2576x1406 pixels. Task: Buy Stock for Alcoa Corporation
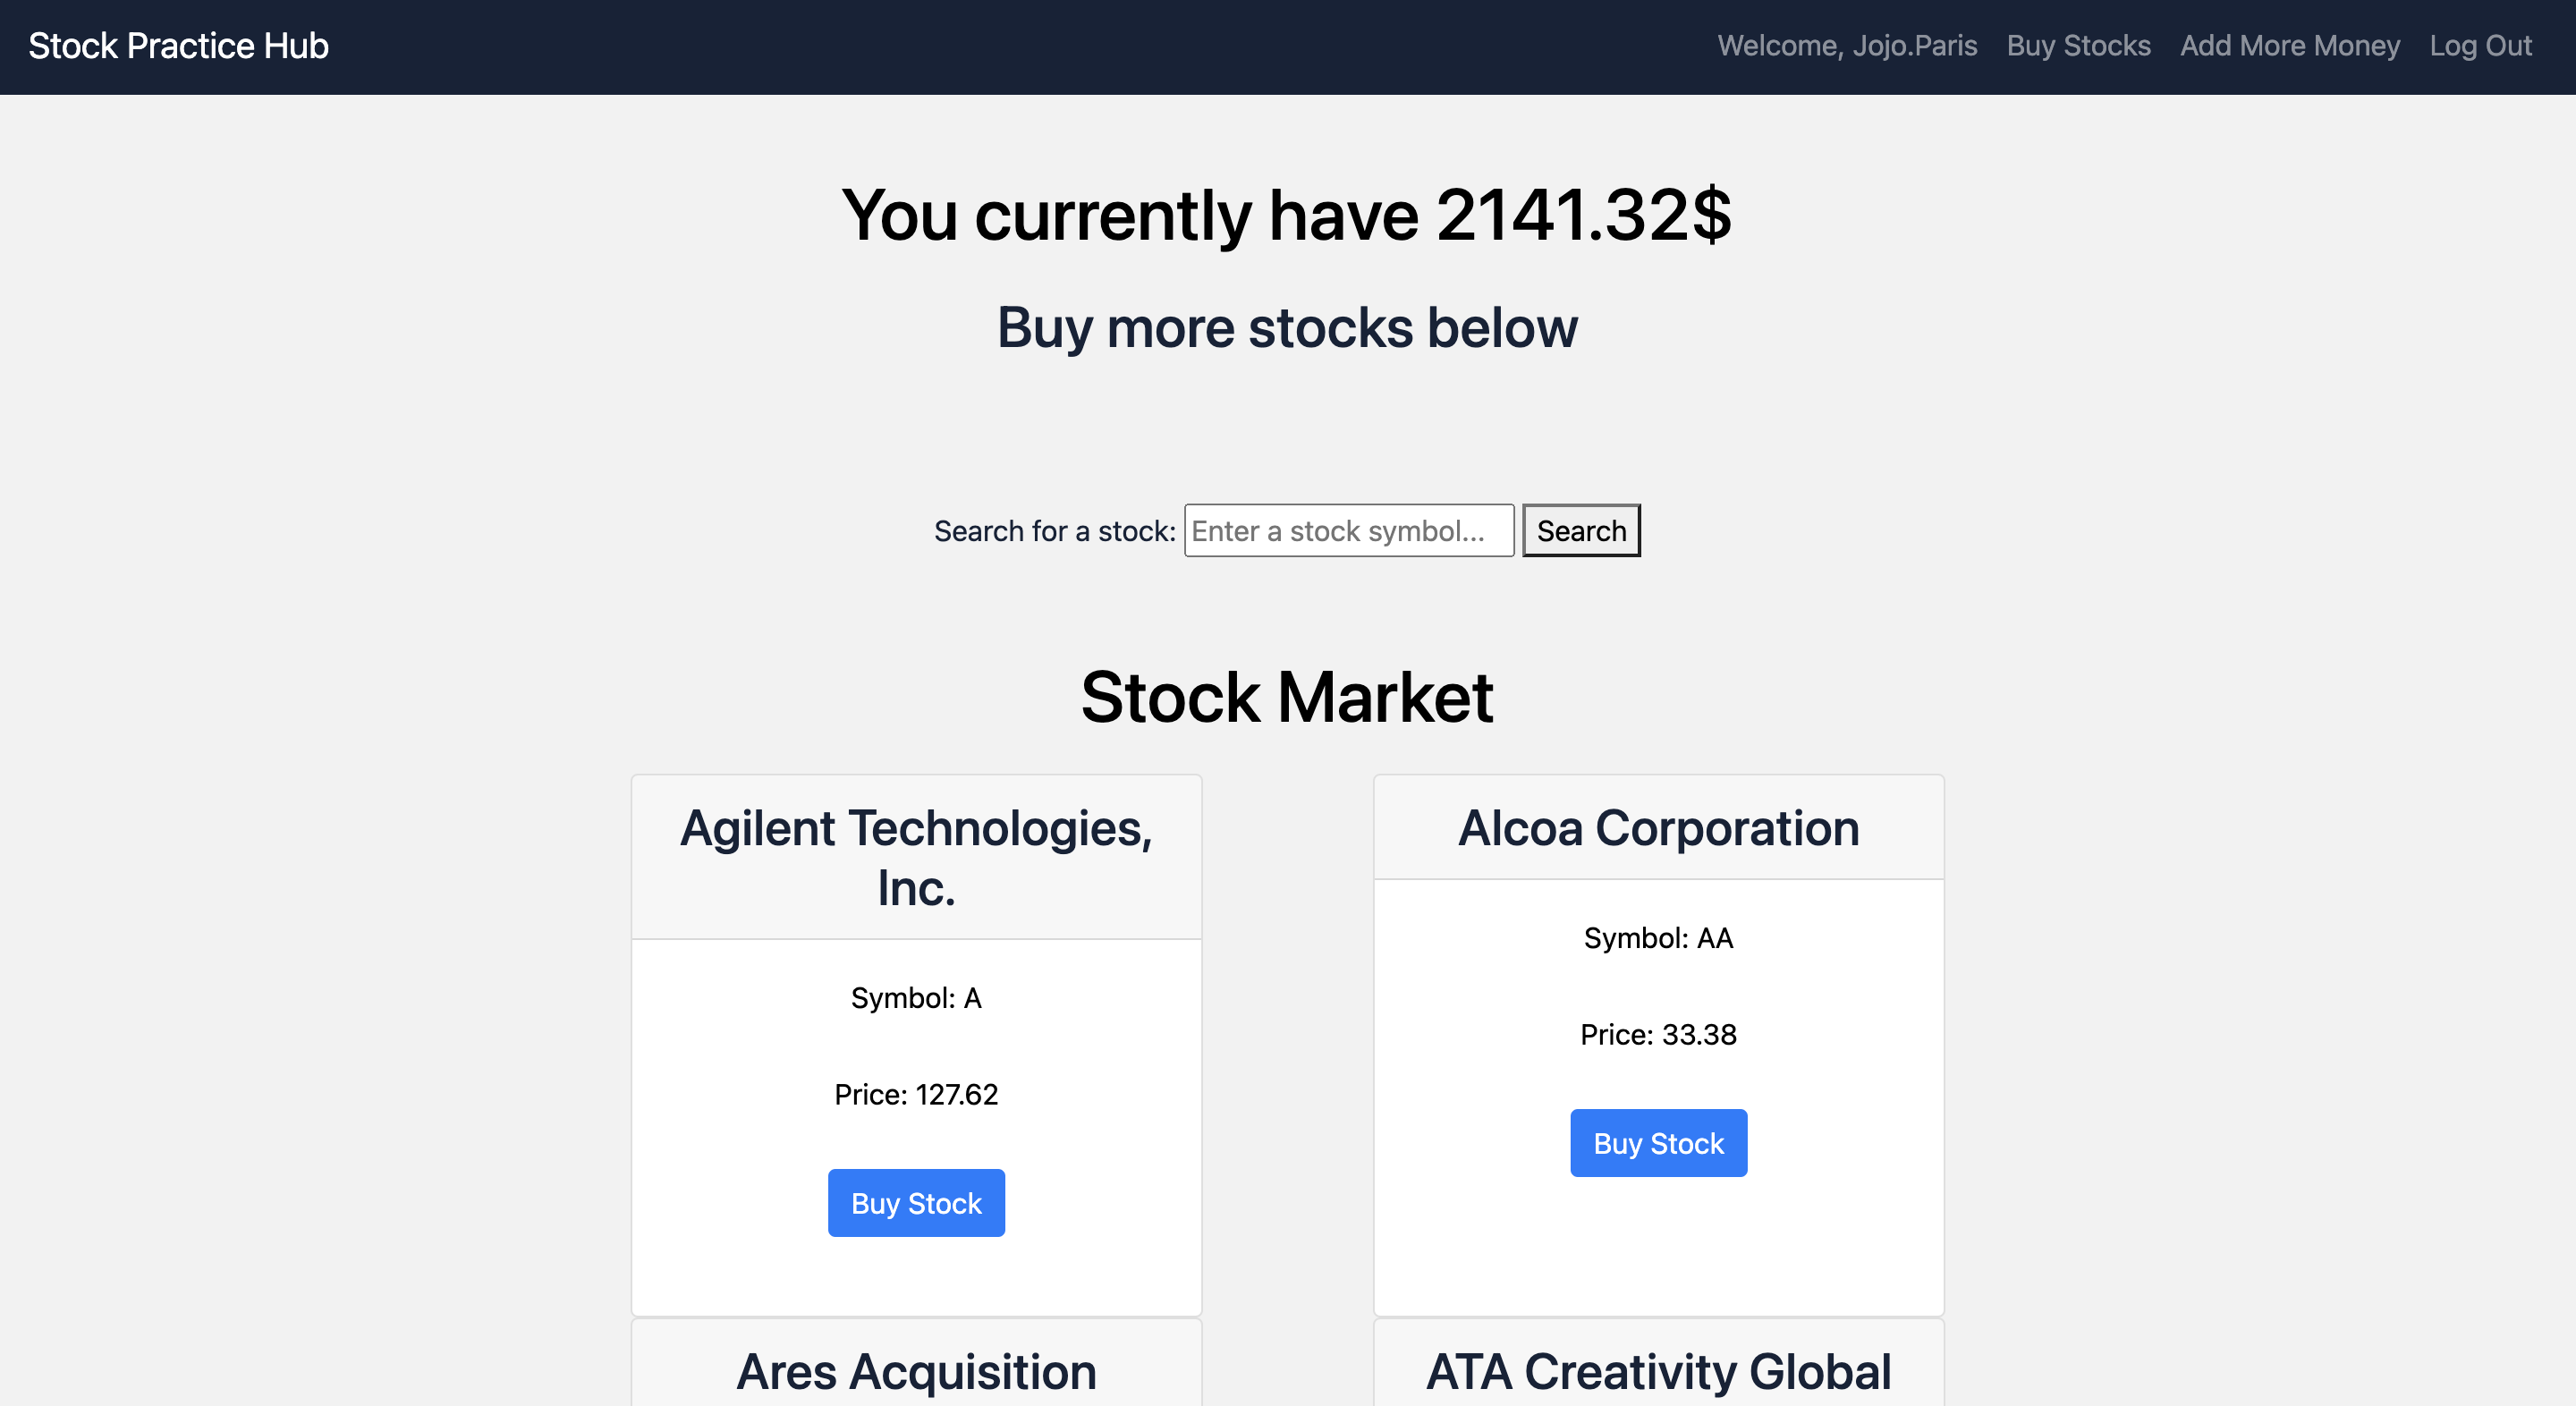click(1657, 1143)
